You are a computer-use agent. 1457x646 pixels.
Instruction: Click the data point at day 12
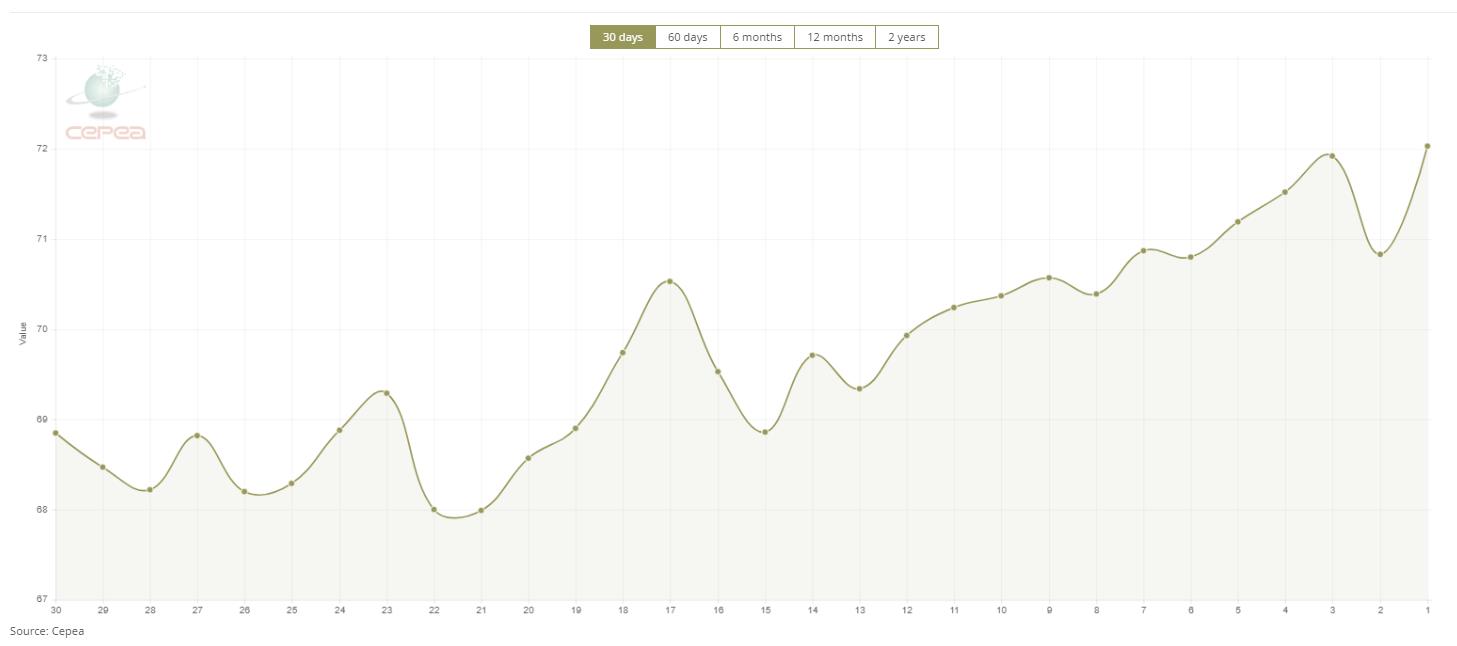point(907,335)
